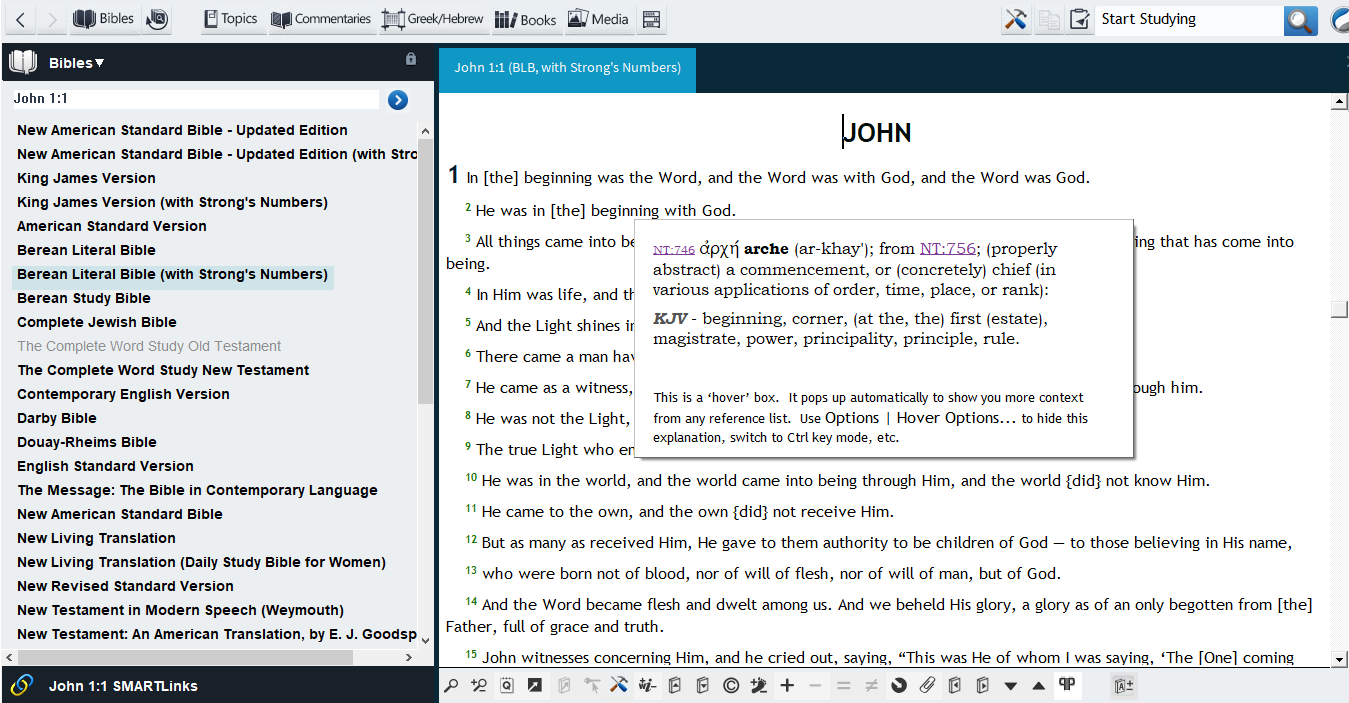This screenshot has width=1349, height=703.
Task: Go back with the left arrow button
Action: 20,19
